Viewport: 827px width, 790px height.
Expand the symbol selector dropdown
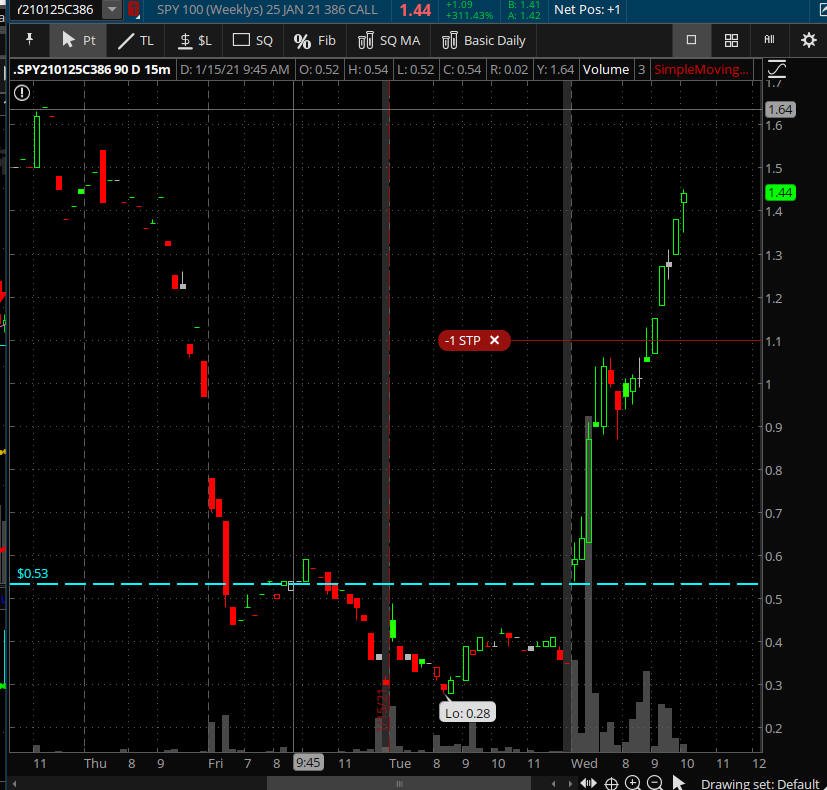pos(112,9)
